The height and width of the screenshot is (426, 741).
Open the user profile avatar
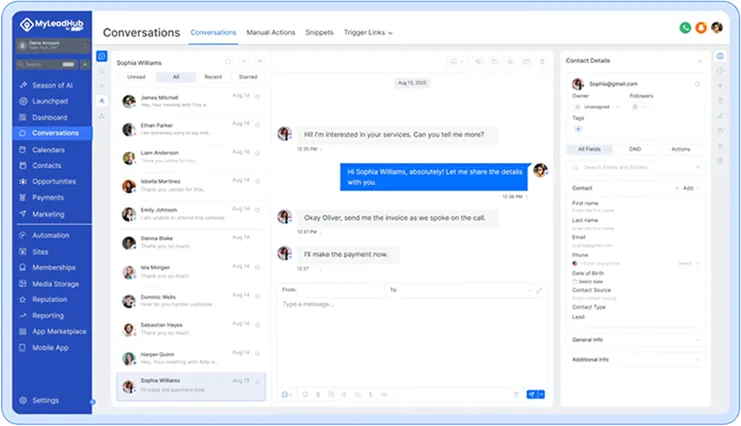point(717,28)
